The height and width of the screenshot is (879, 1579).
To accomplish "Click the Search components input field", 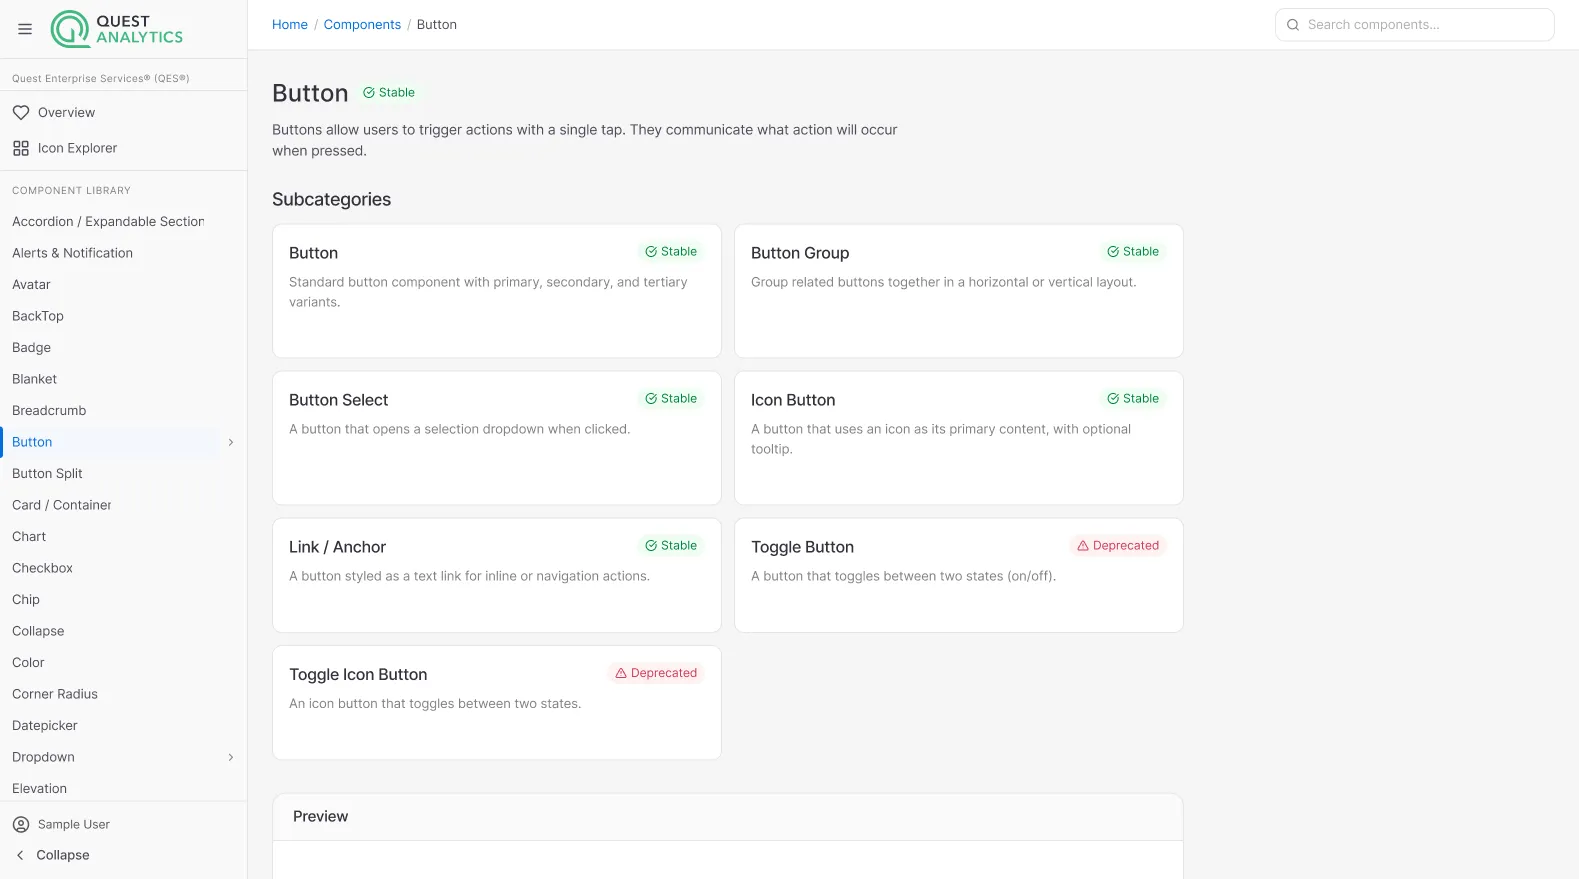I will (x=1414, y=25).
